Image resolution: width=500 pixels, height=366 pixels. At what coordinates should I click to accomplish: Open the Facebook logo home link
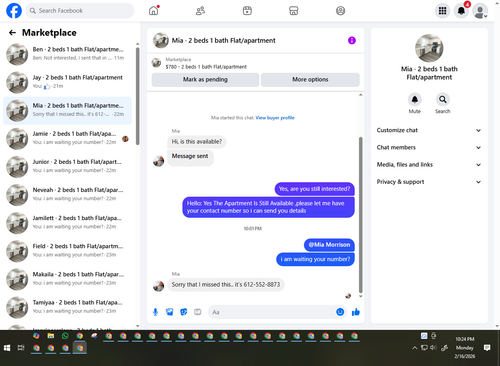[x=14, y=11]
